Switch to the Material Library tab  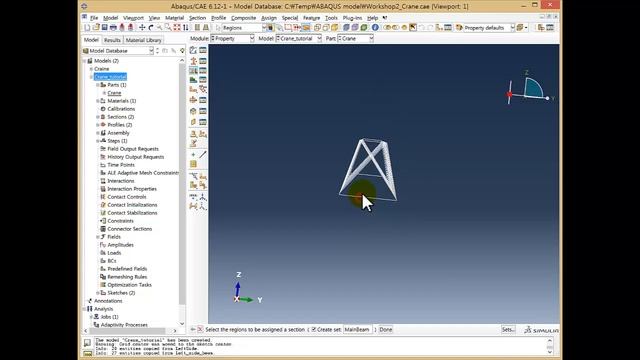pyautogui.click(x=143, y=40)
